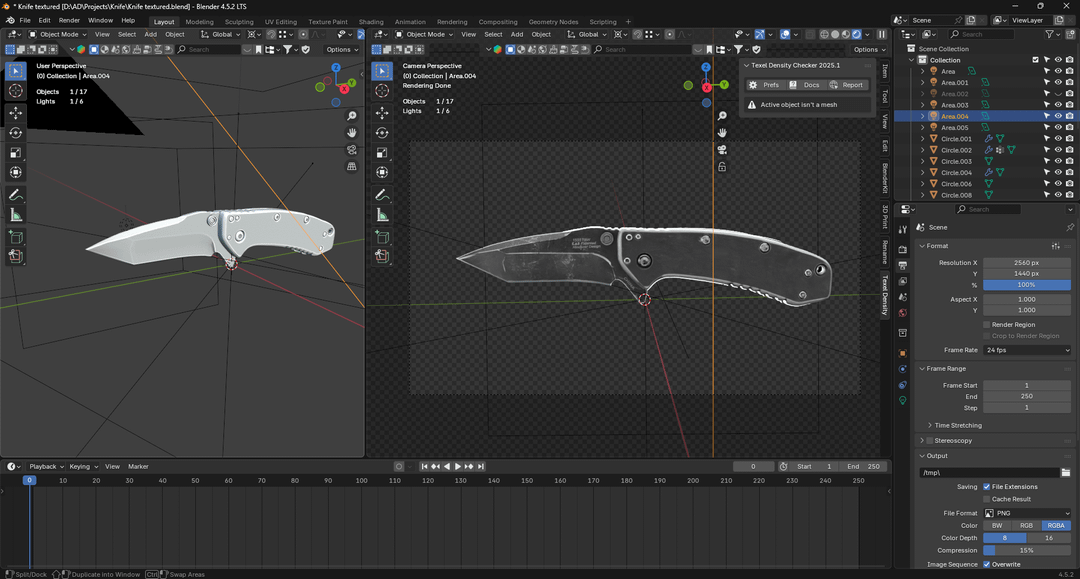Click the Docs button in Texel Density panel
1080x579 pixels.
(x=805, y=85)
